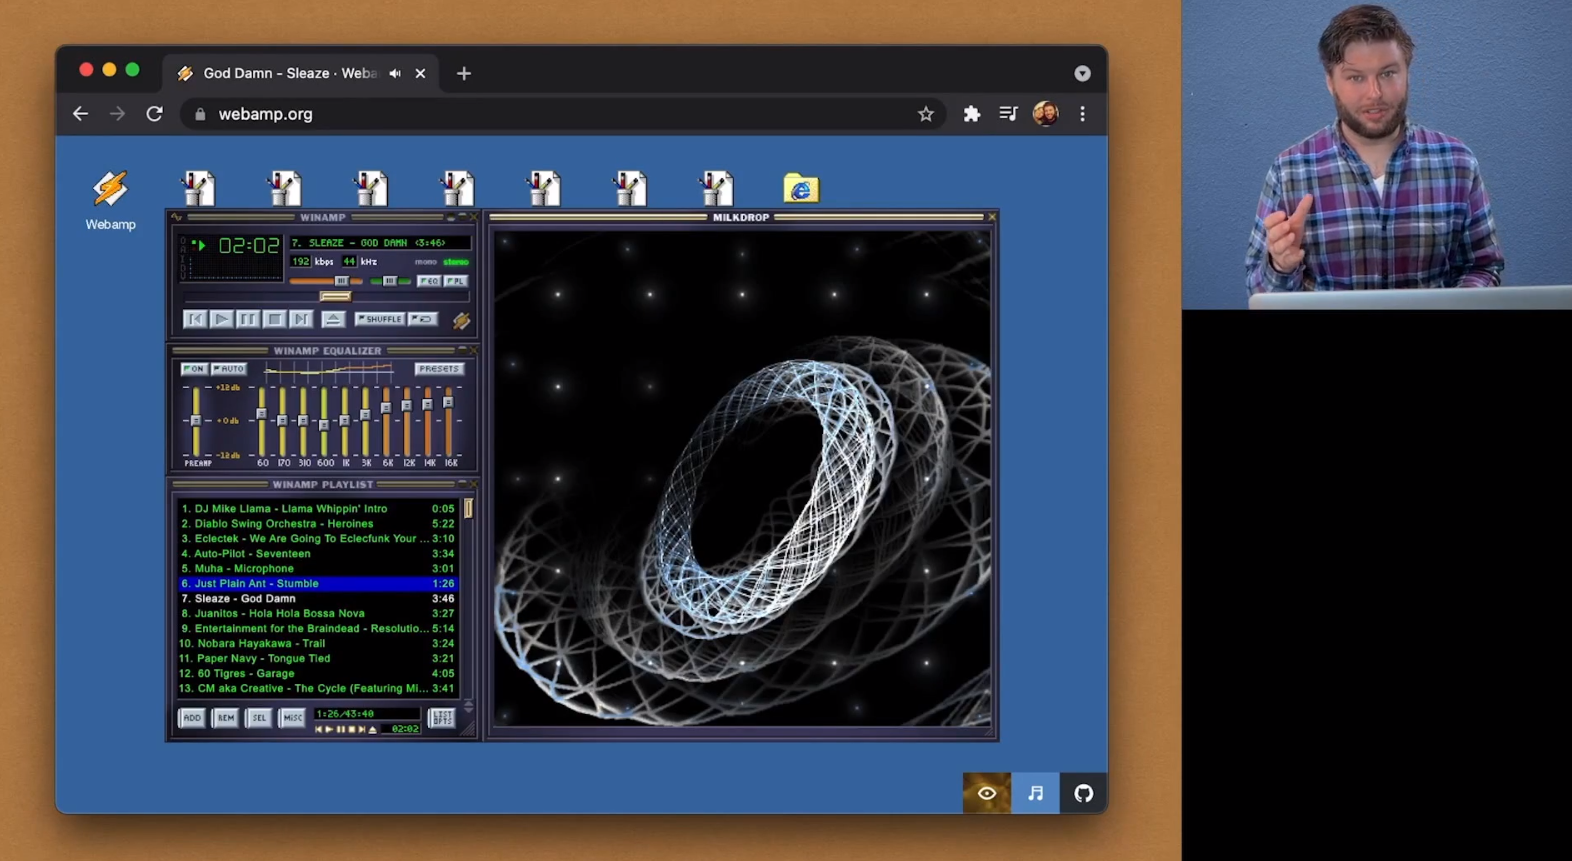Select track 1 DJ Mike Llama
The width and height of the screenshot is (1572, 861).
point(317,509)
